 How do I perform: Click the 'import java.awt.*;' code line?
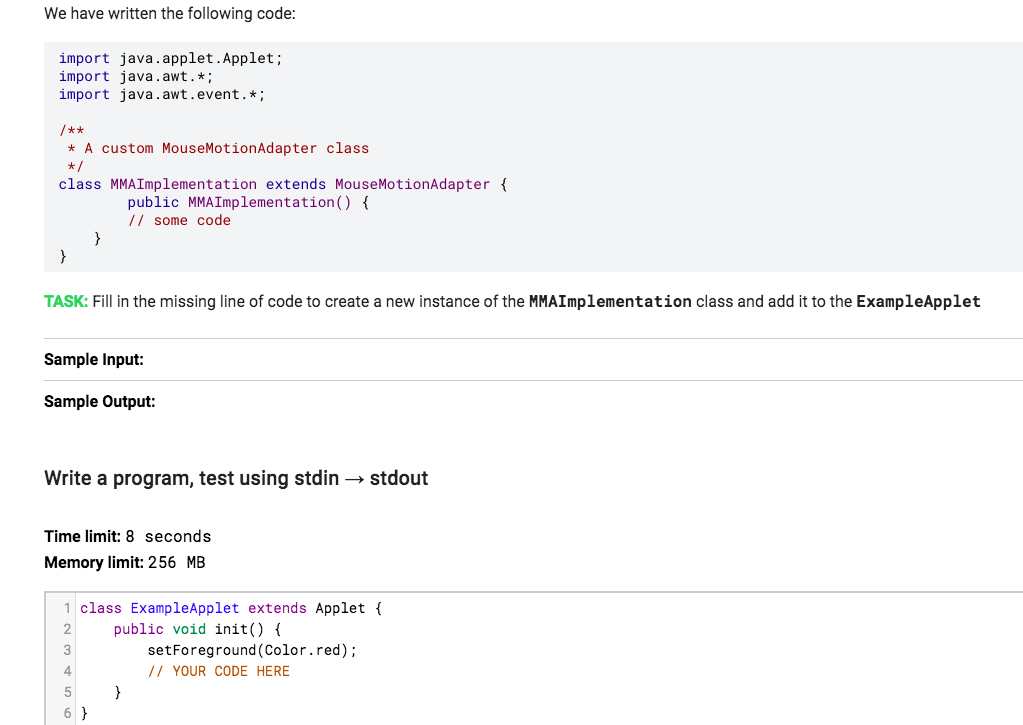(x=136, y=77)
